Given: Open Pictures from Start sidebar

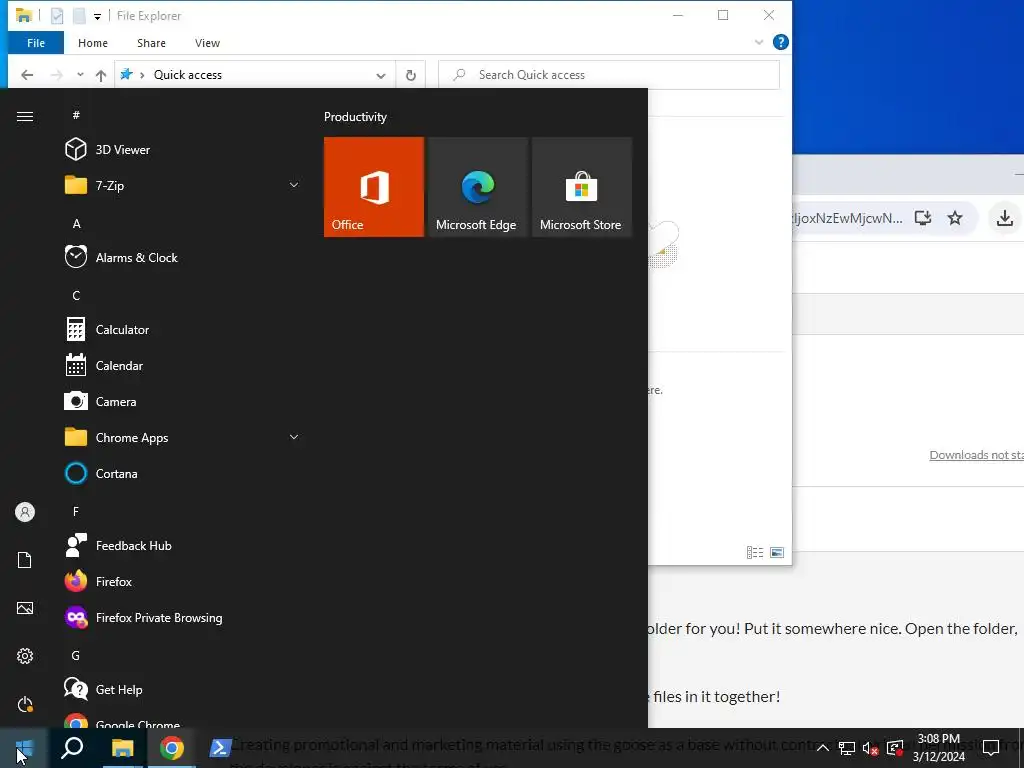Looking at the screenshot, I should [25, 608].
